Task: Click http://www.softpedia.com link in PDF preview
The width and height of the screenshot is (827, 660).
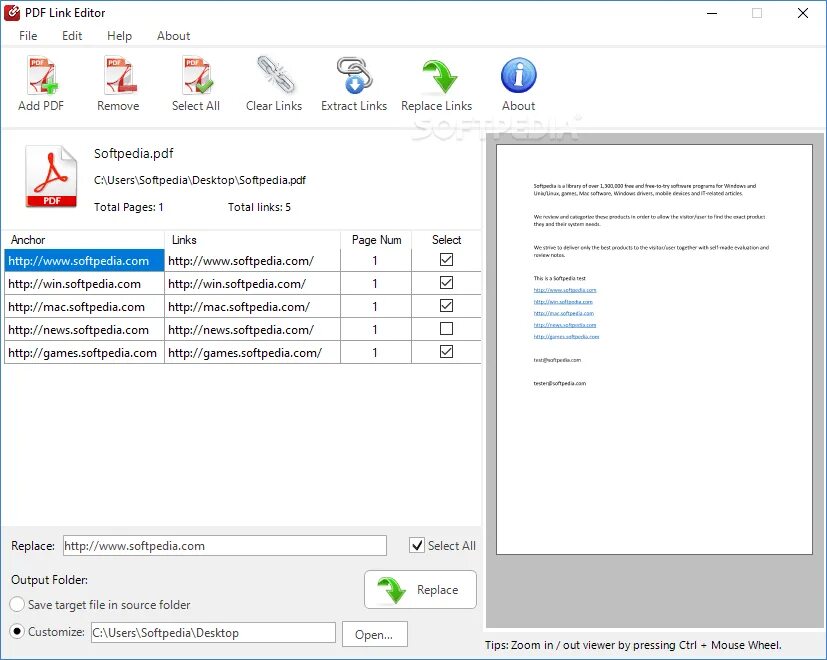Action: (x=564, y=290)
